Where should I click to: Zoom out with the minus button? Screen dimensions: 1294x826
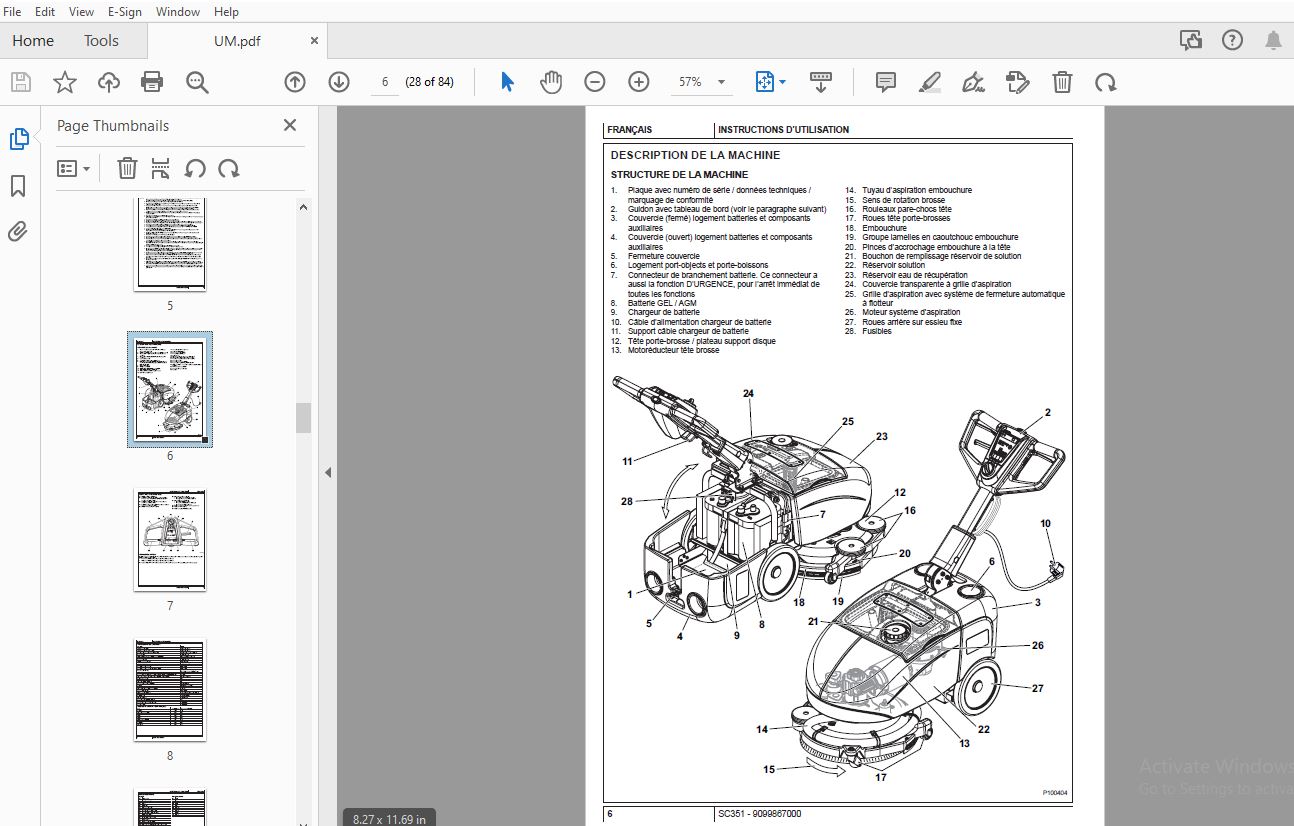point(595,83)
